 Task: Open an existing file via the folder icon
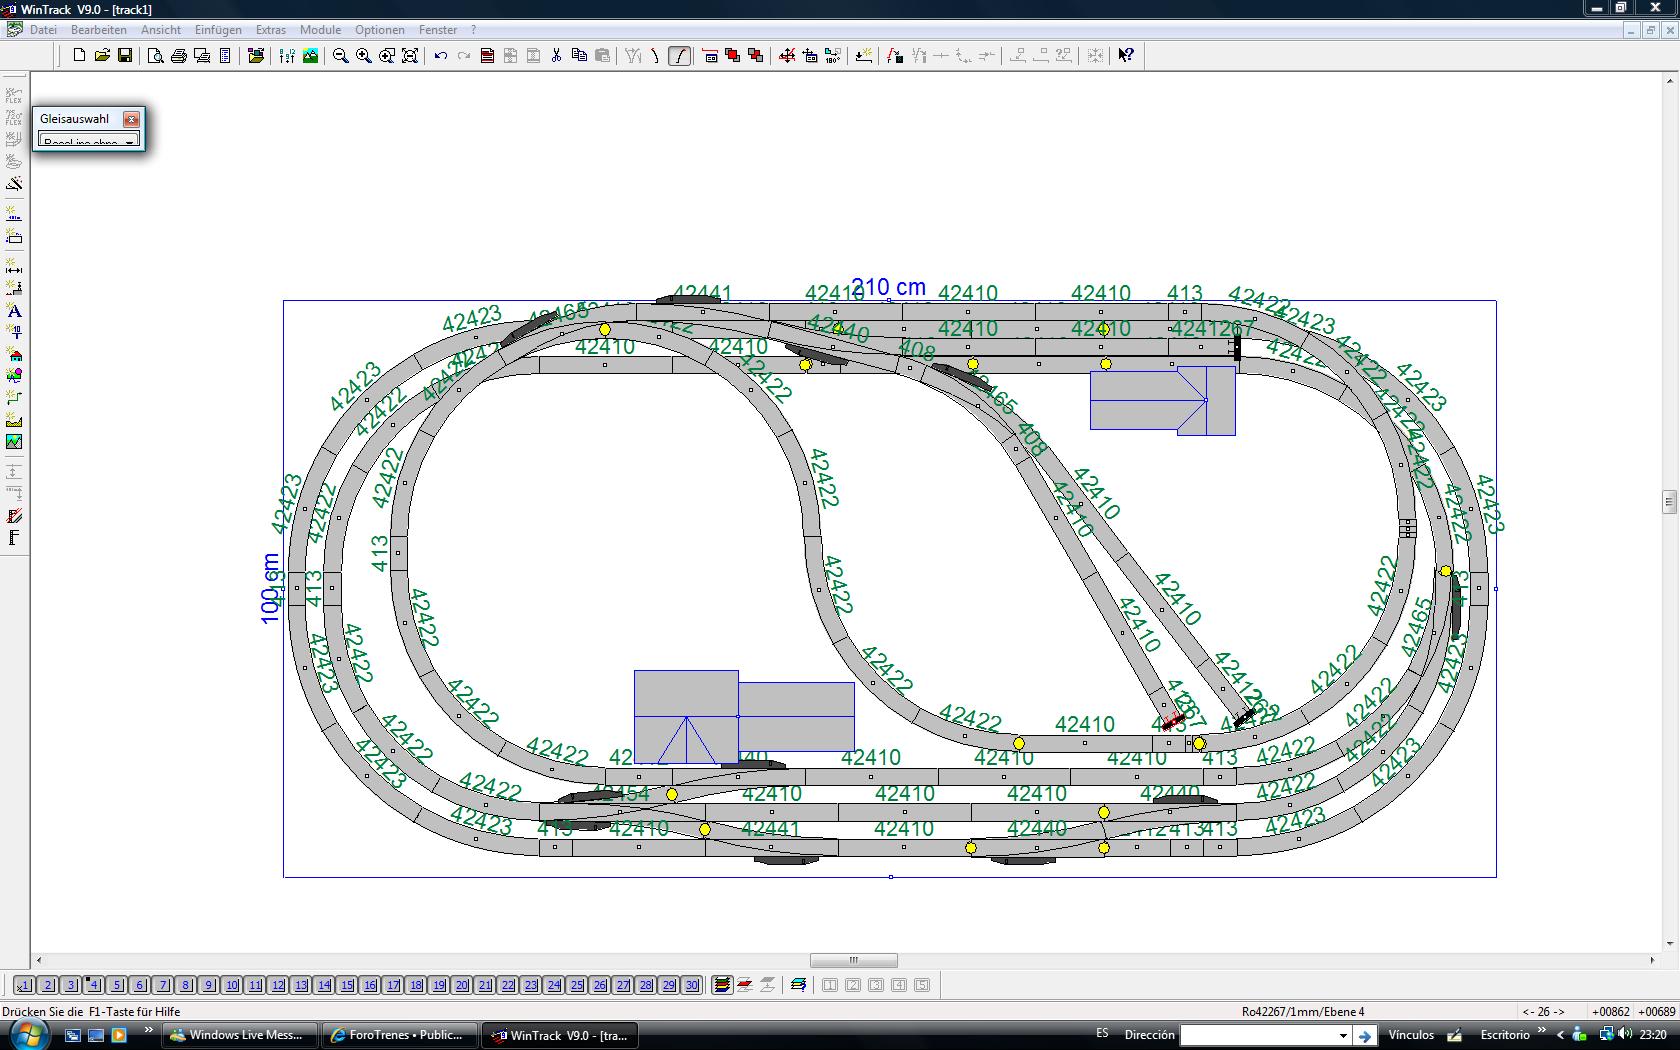(102, 56)
